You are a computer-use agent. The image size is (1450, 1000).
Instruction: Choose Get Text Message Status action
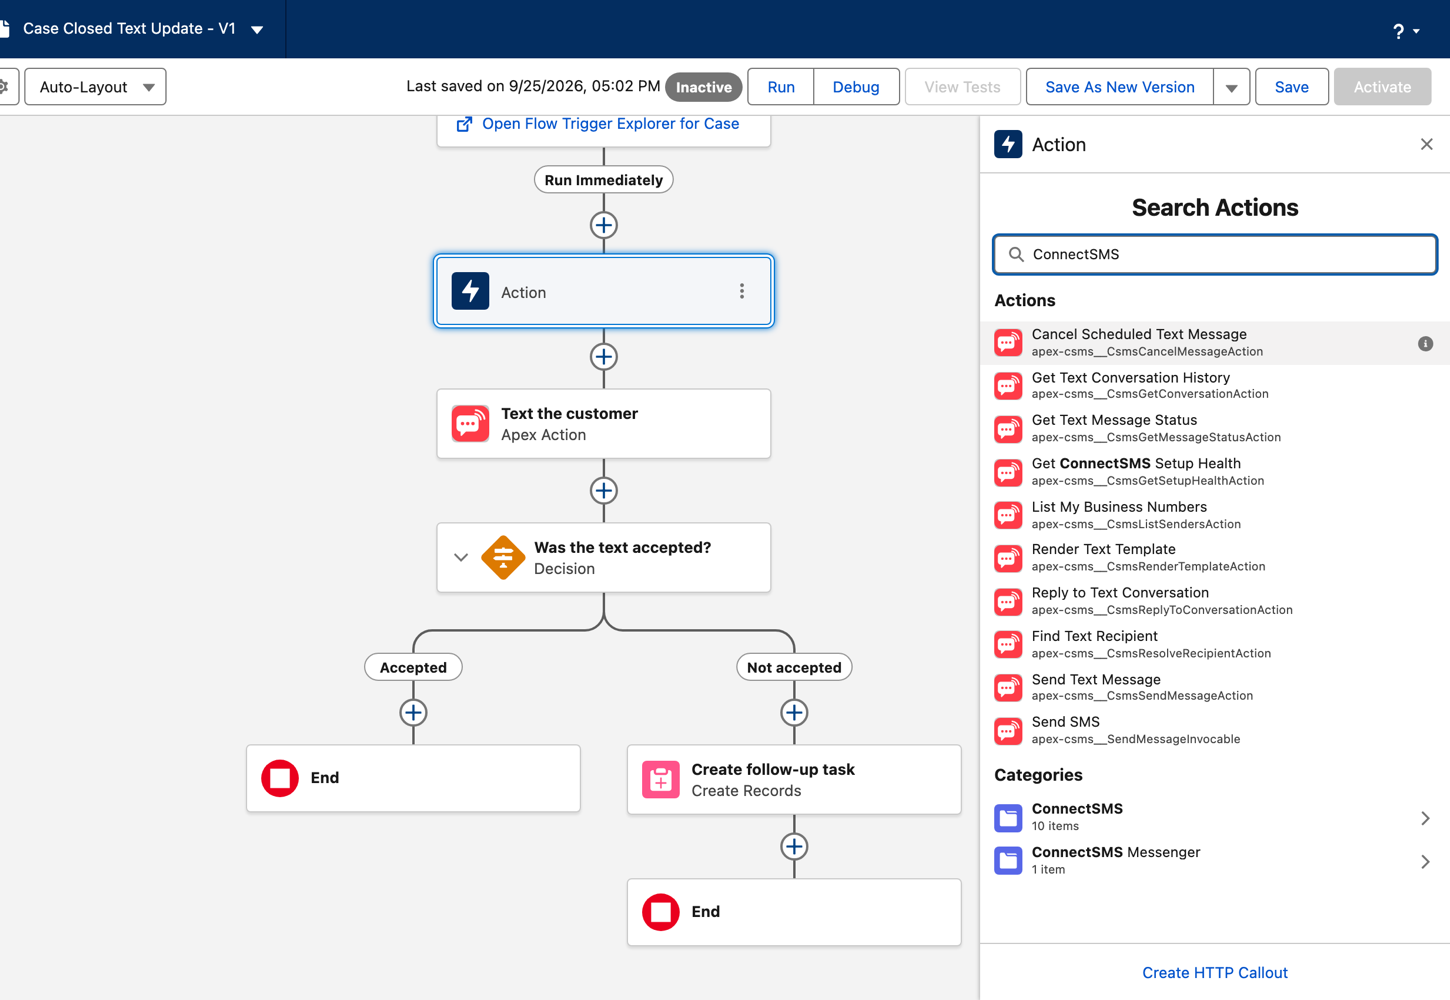(x=1215, y=428)
